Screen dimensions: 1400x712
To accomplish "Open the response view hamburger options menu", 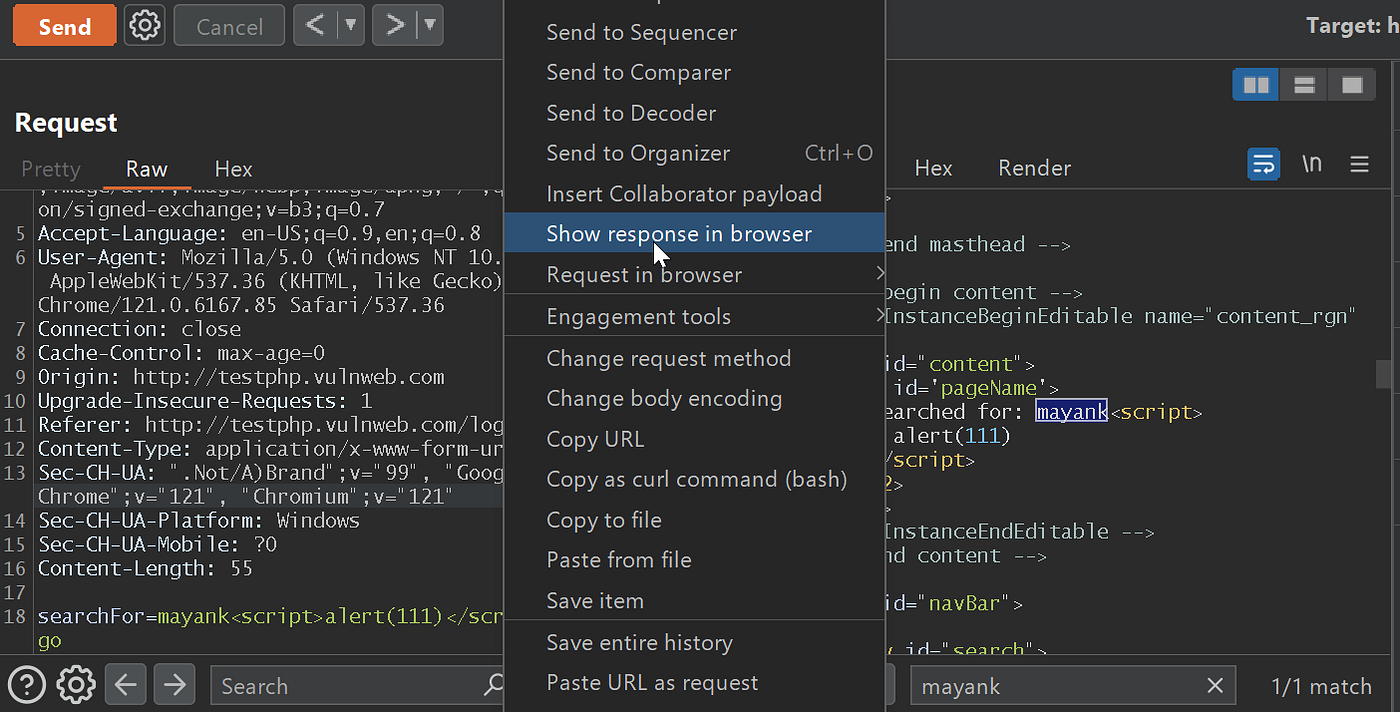I will click(1360, 165).
